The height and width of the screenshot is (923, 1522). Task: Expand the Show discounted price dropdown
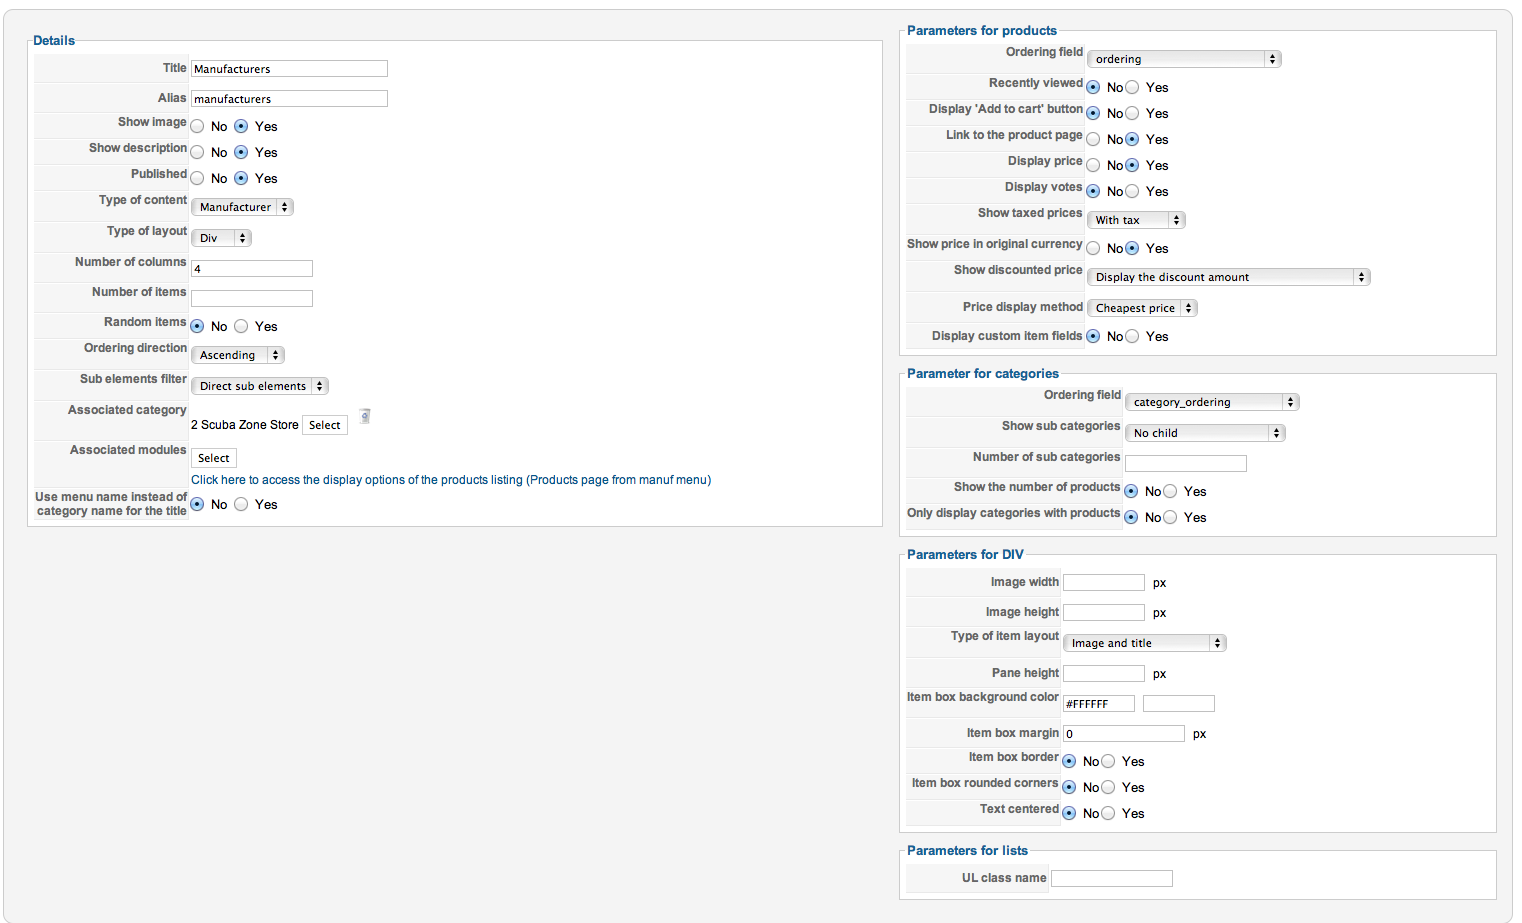click(x=1228, y=277)
